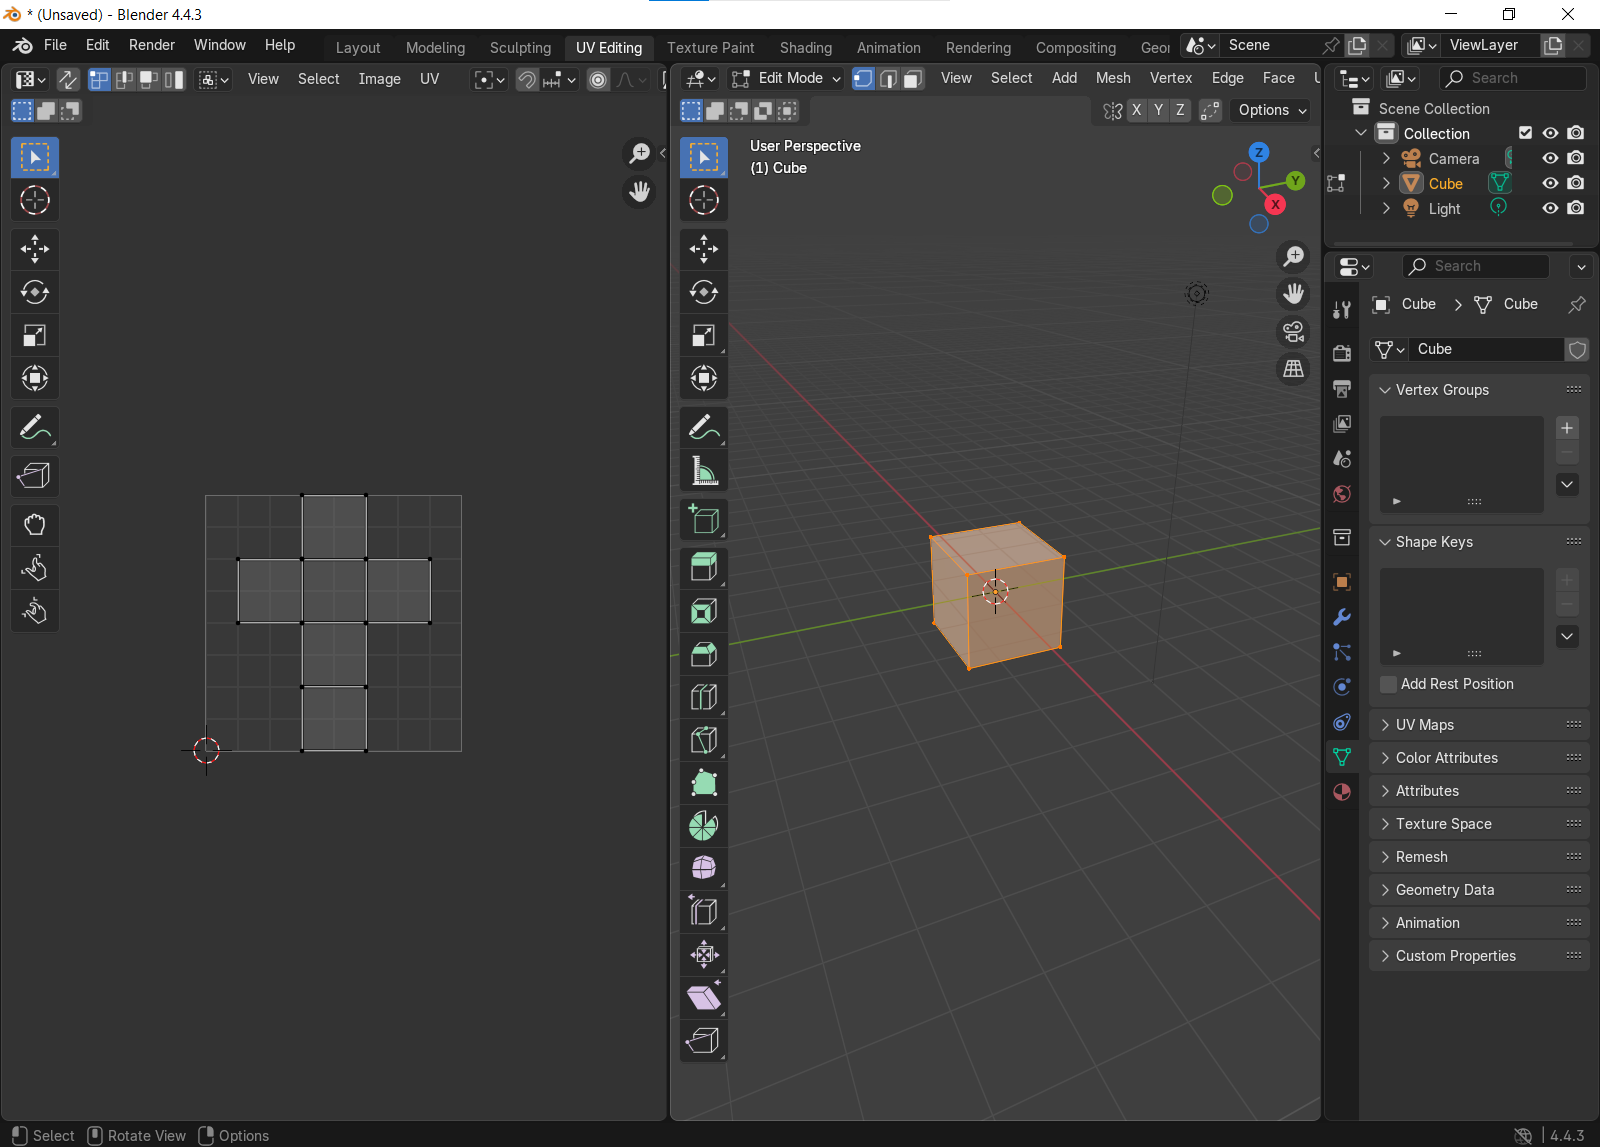Add a new vertex group
The height and width of the screenshot is (1147, 1600).
point(1567,428)
